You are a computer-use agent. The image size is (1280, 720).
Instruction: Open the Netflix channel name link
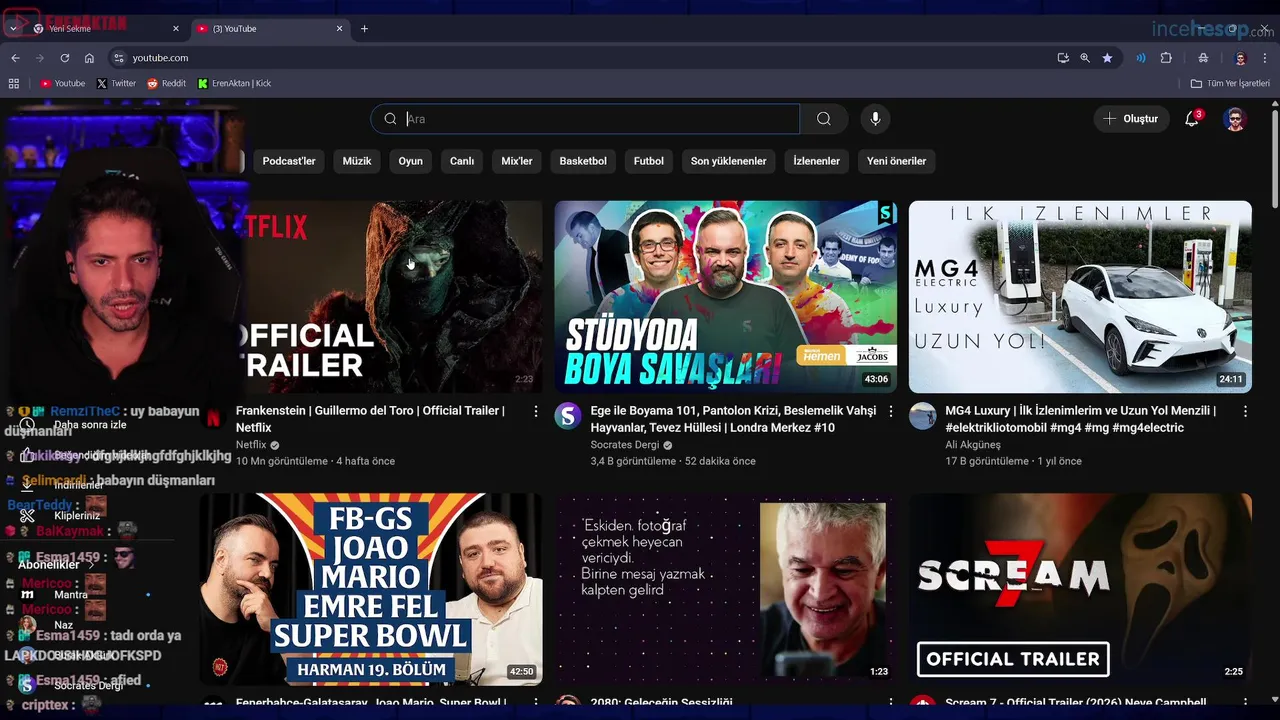pyautogui.click(x=251, y=445)
